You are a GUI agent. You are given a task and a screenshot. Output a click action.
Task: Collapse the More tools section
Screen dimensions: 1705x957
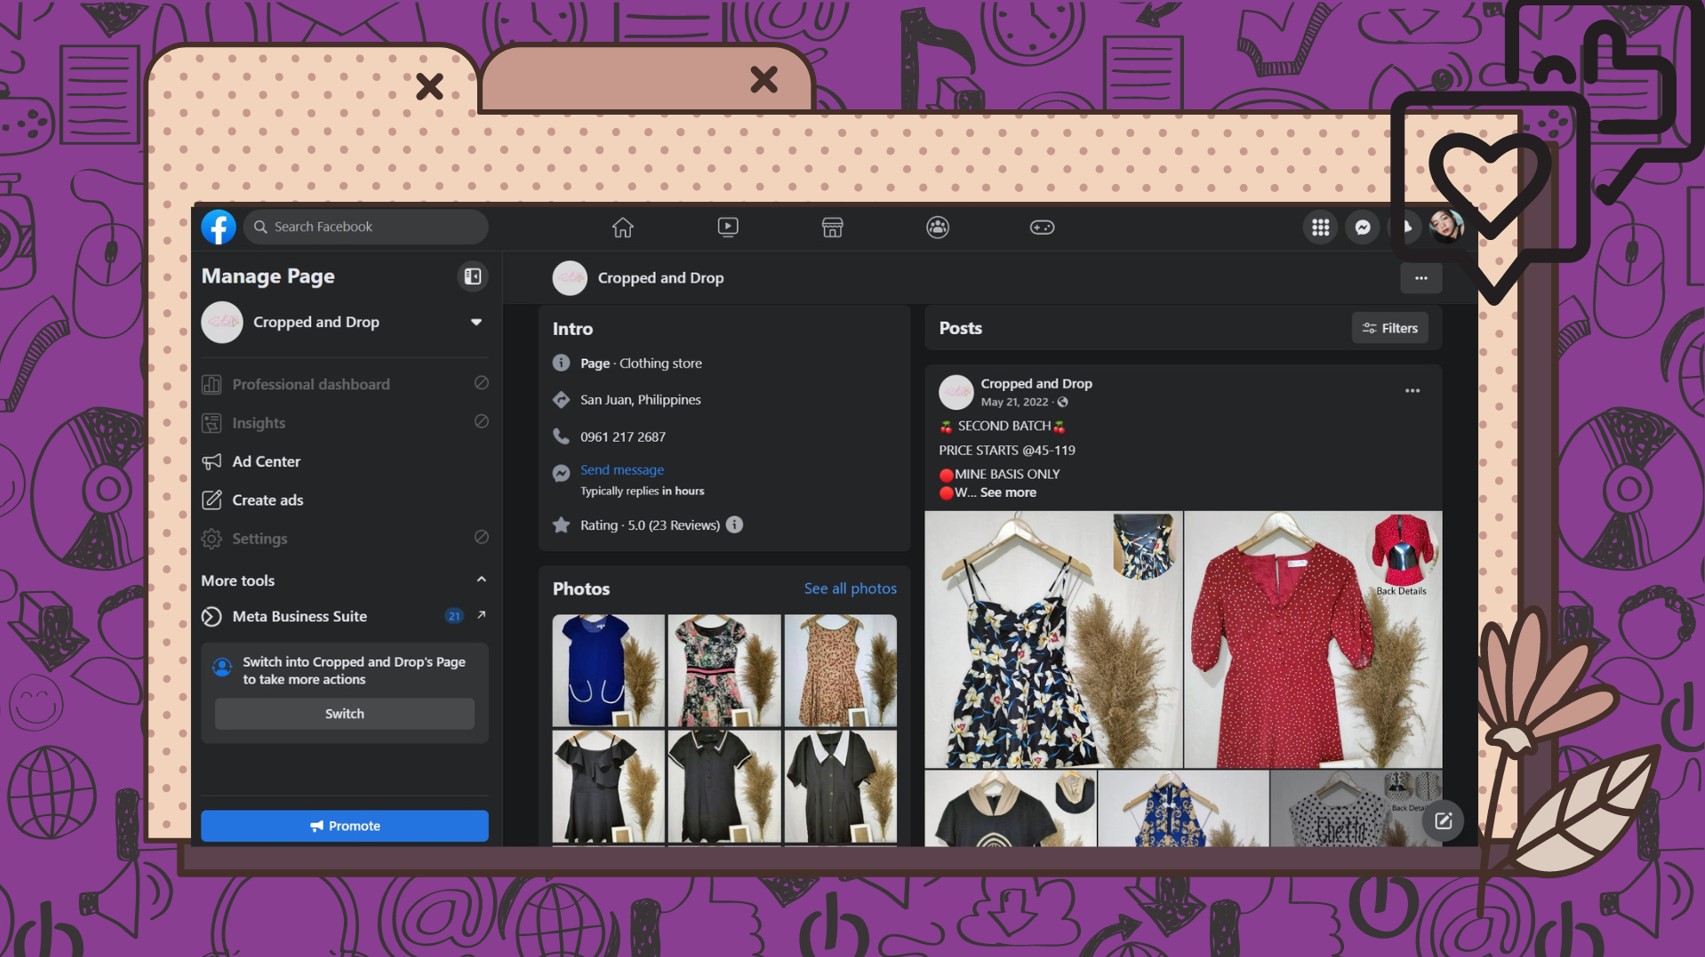coord(481,580)
